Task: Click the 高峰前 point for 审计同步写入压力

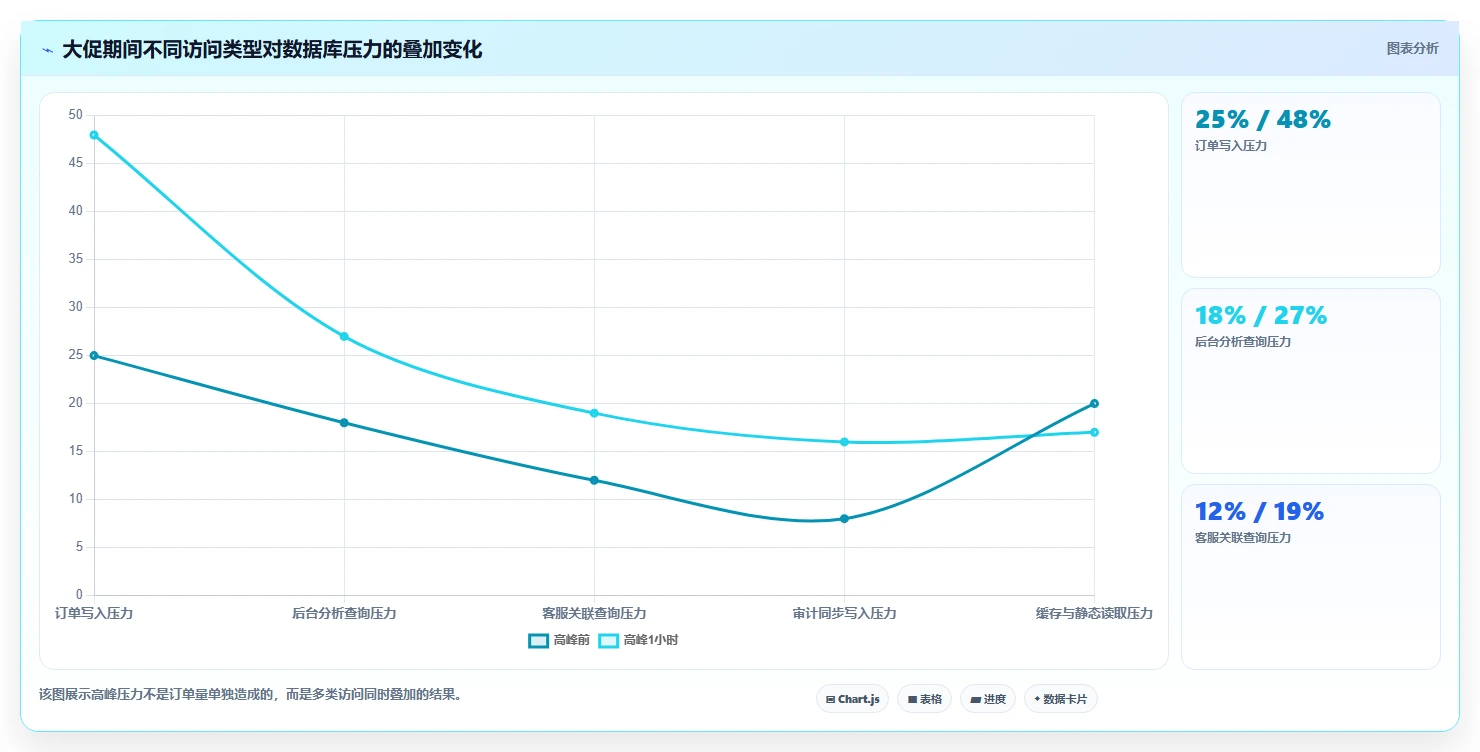Action: (844, 518)
